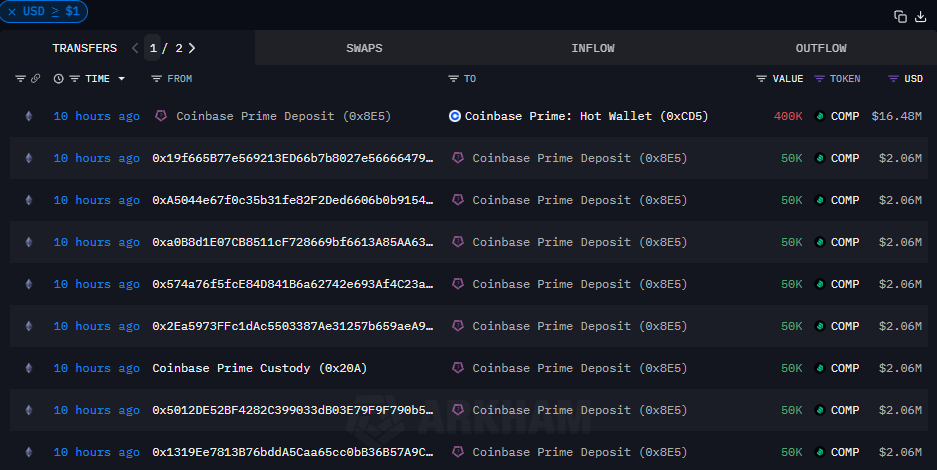937x470 pixels.
Task: Open the FROM column filter
Action: coord(156,78)
